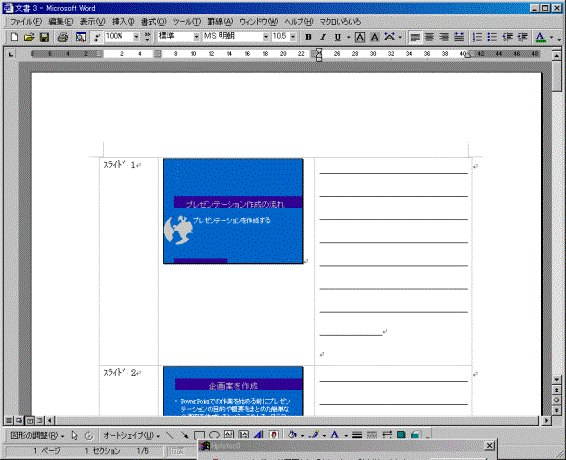Open the ファイル(F) menu

point(26,22)
